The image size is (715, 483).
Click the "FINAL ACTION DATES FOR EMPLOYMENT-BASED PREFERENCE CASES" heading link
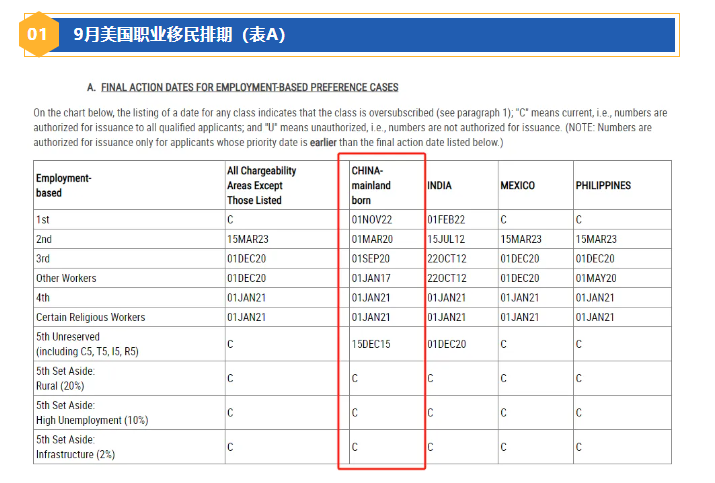coord(249,87)
